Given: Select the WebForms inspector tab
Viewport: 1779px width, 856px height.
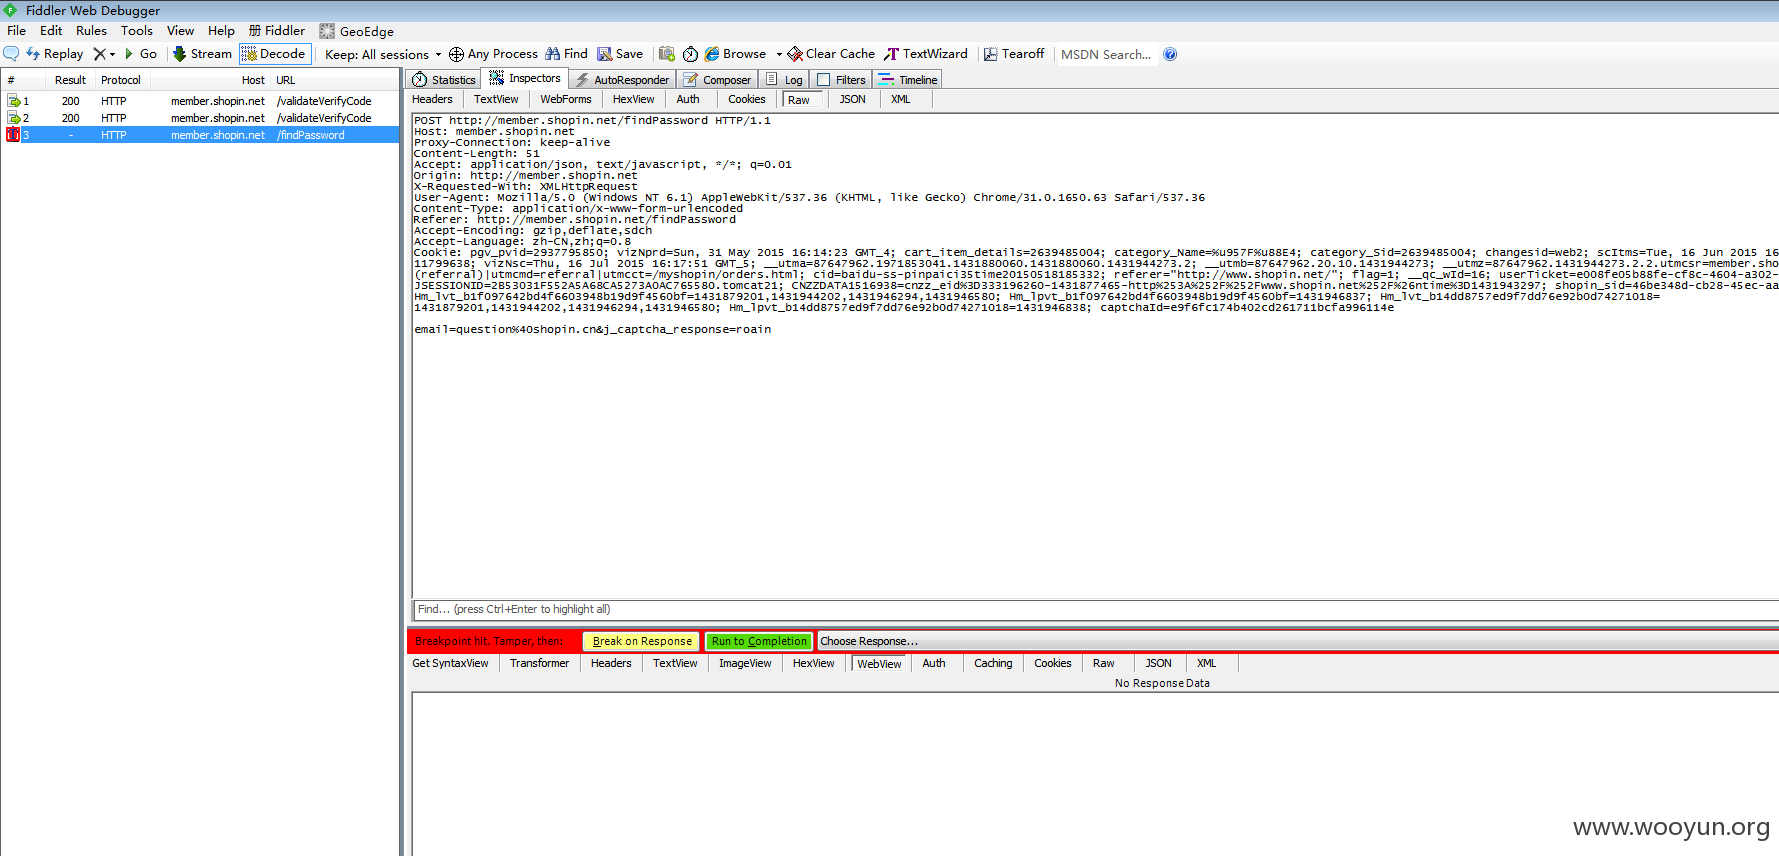Looking at the screenshot, I should coord(566,99).
